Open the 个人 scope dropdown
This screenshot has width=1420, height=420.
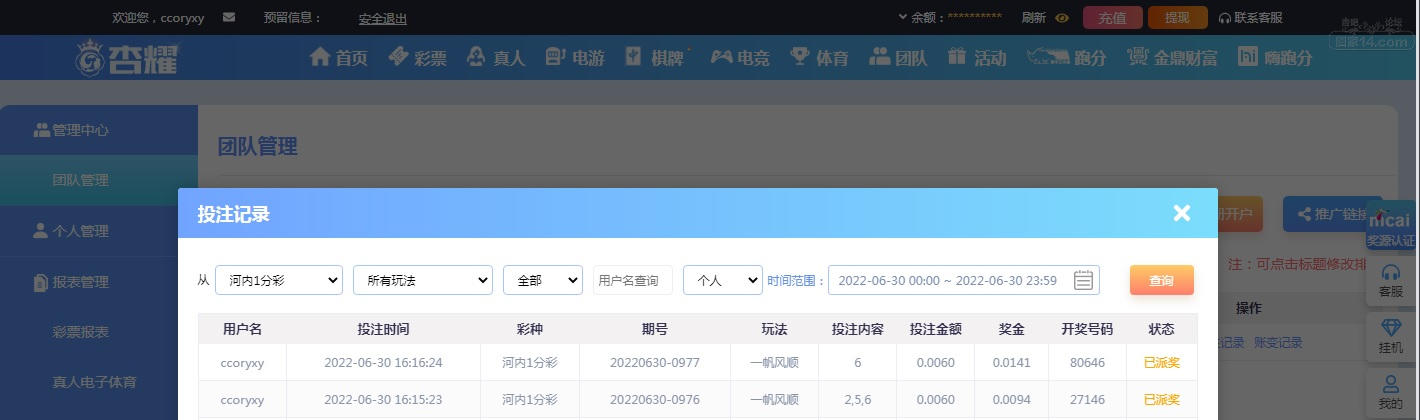coord(723,280)
